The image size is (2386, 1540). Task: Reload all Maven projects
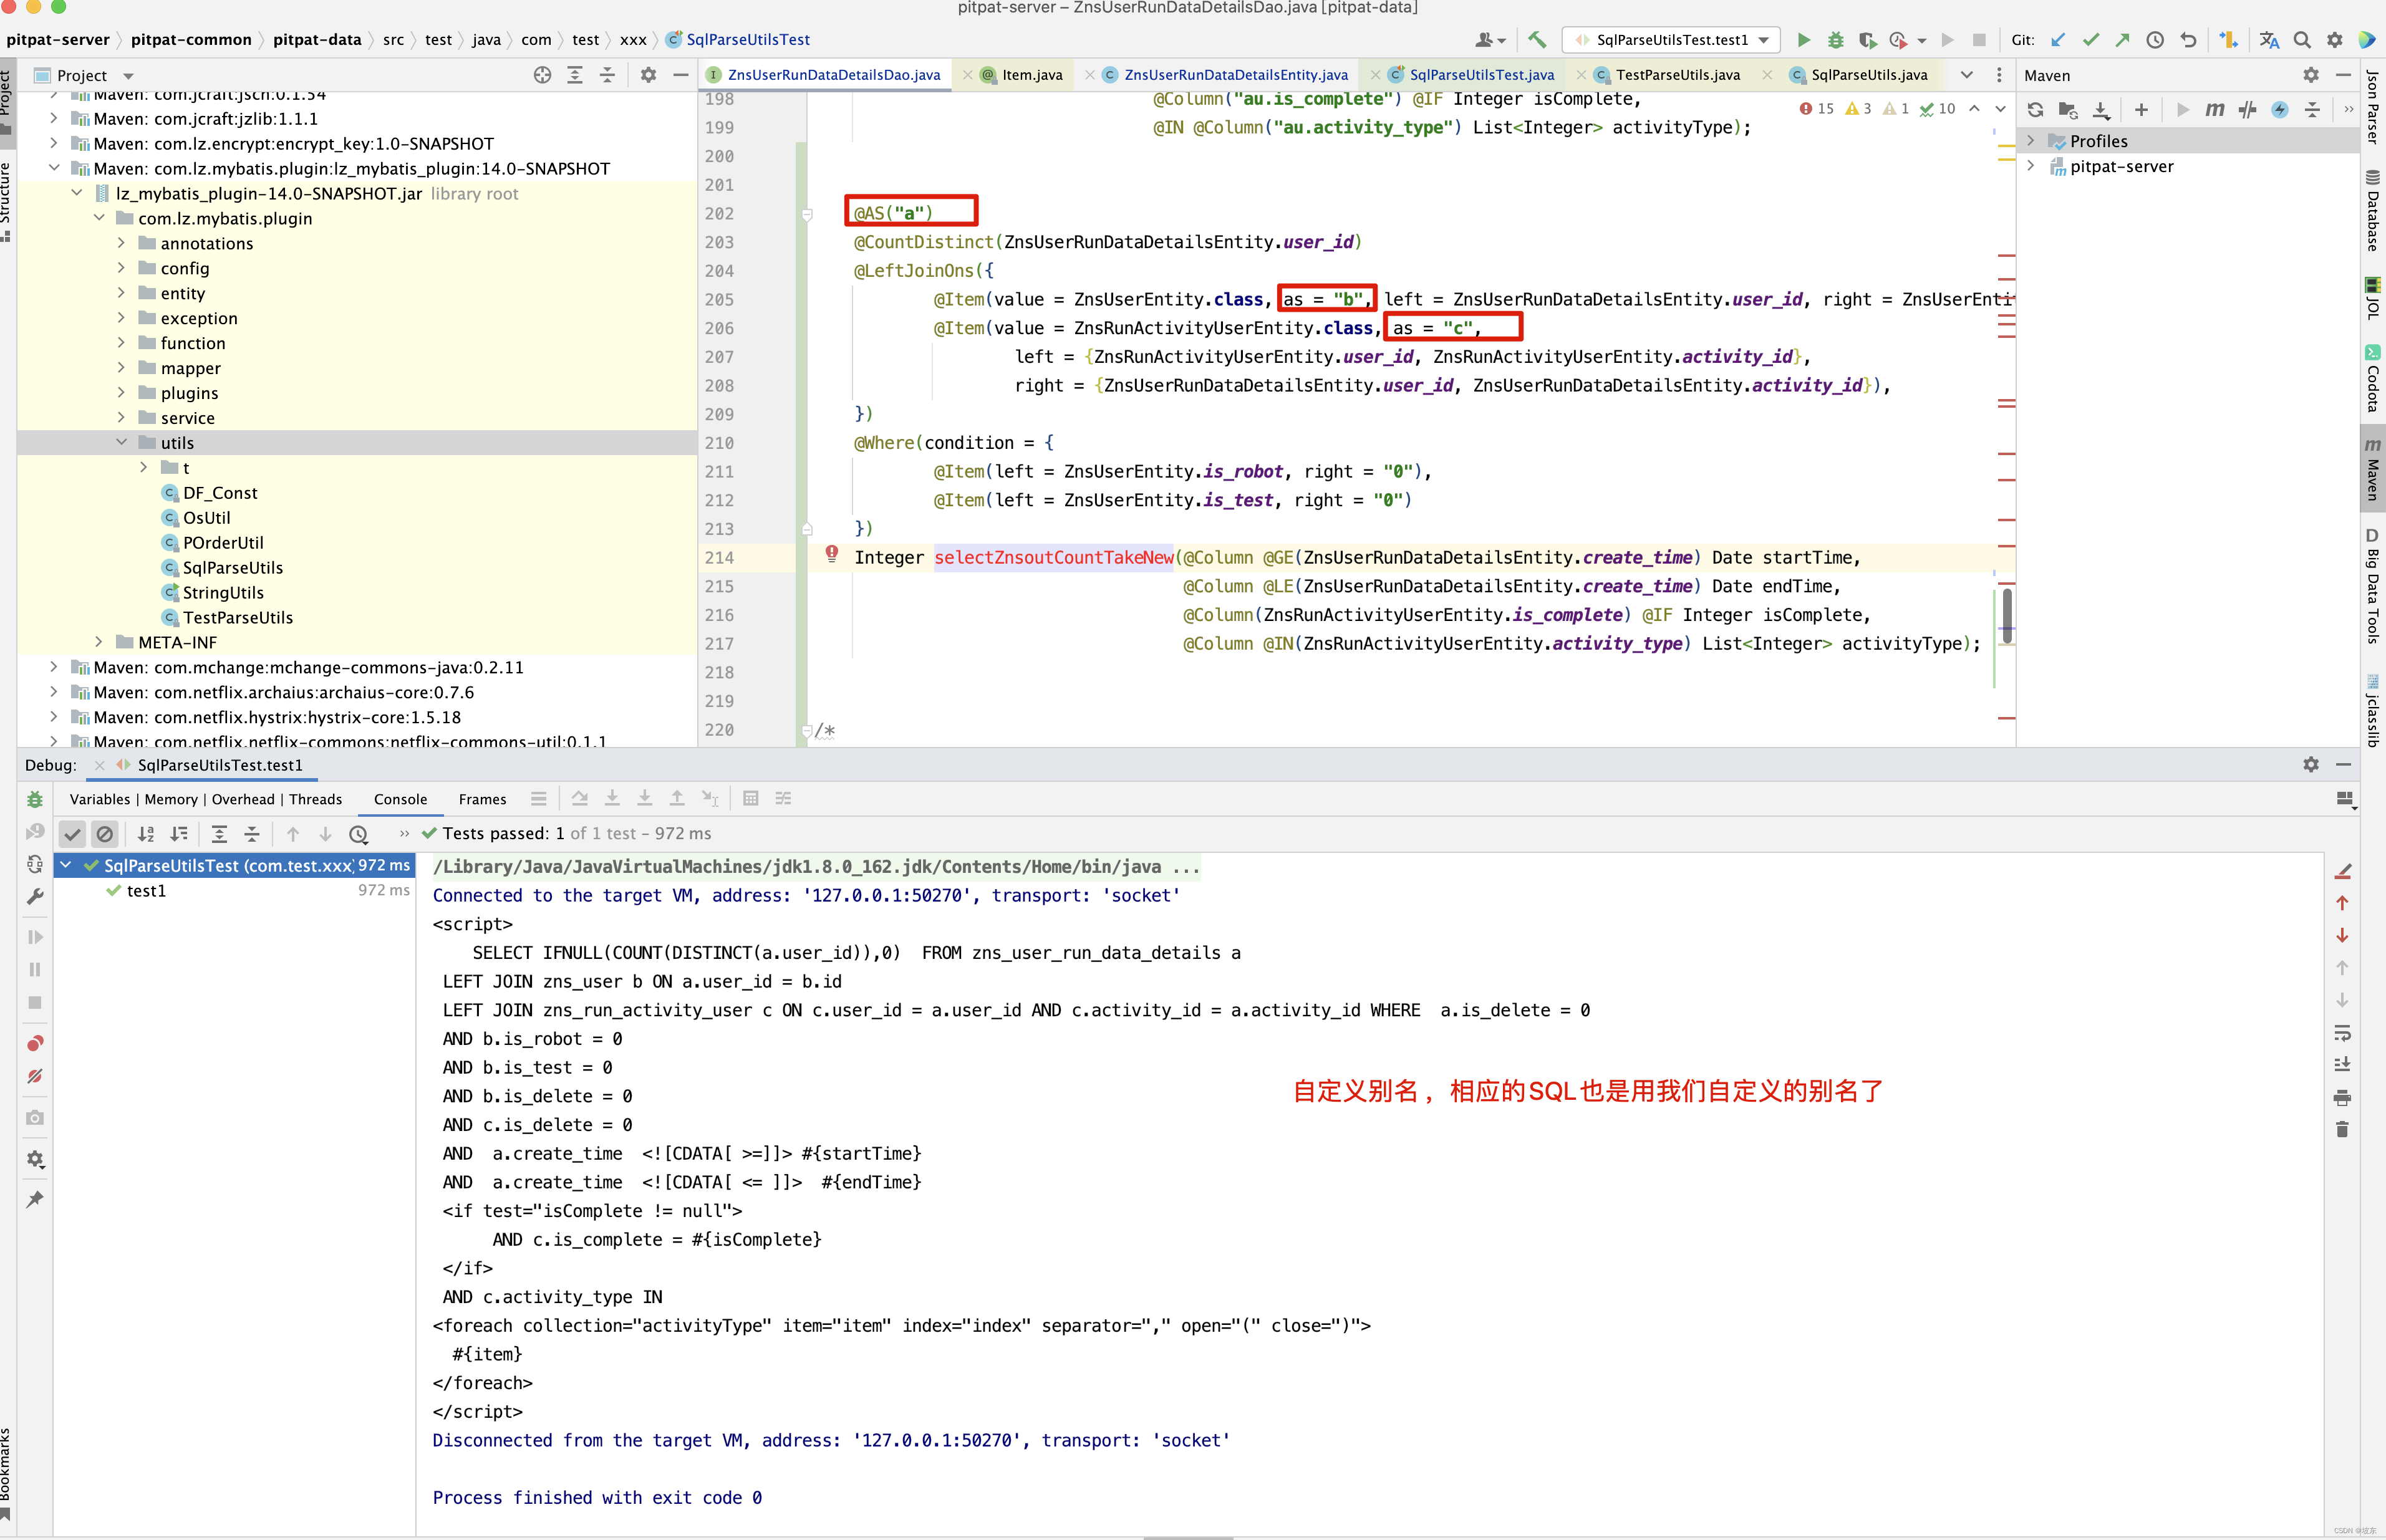pos(2035,110)
